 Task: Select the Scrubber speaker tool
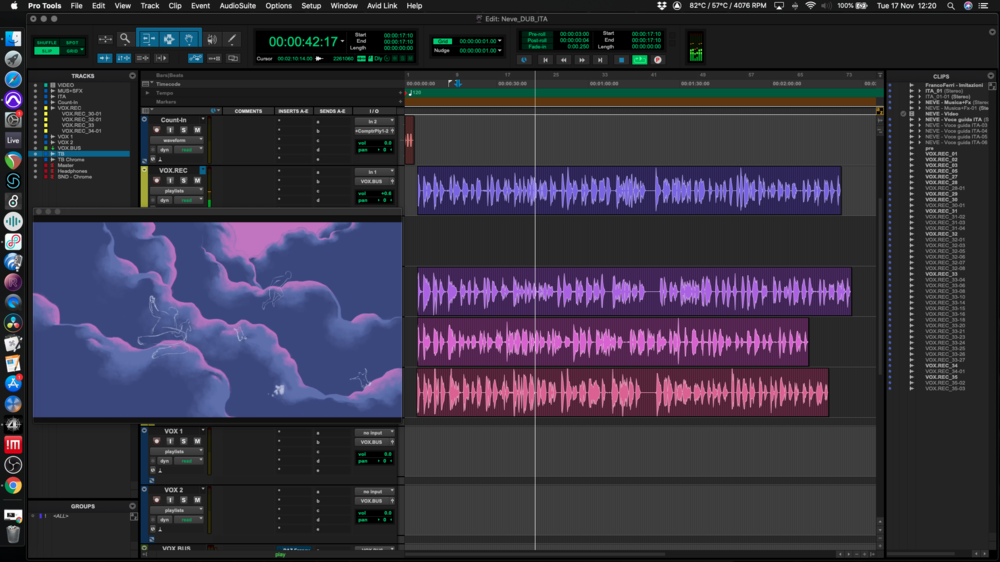pyautogui.click(x=212, y=39)
